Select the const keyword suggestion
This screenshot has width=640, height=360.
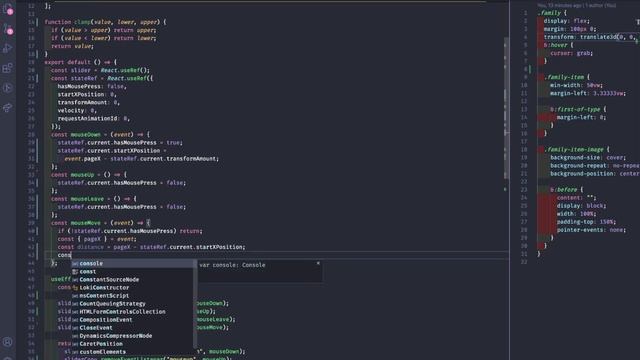point(132,271)
